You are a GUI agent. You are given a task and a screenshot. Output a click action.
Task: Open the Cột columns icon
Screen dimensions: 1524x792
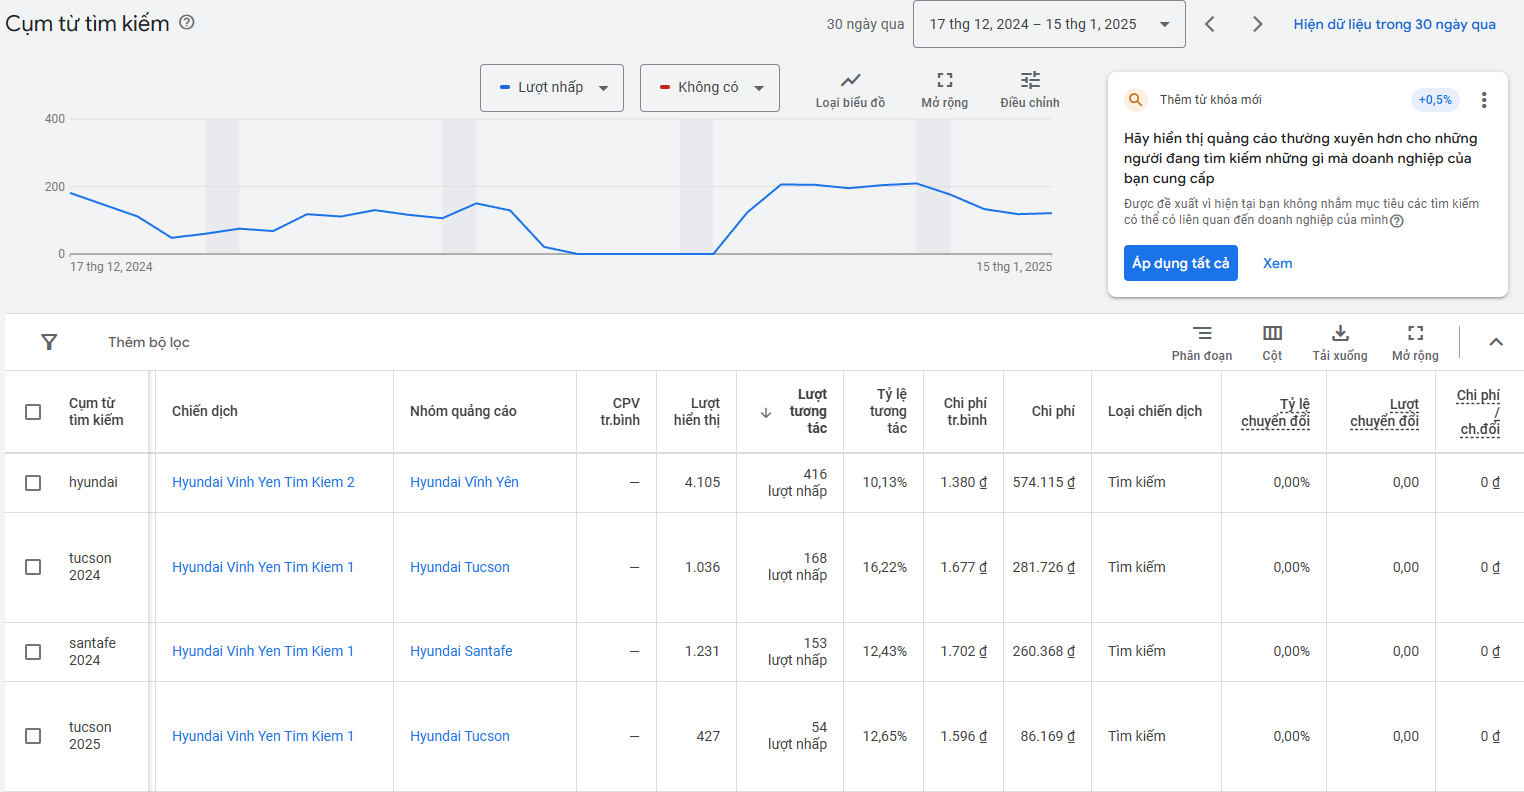point(1272,334)
